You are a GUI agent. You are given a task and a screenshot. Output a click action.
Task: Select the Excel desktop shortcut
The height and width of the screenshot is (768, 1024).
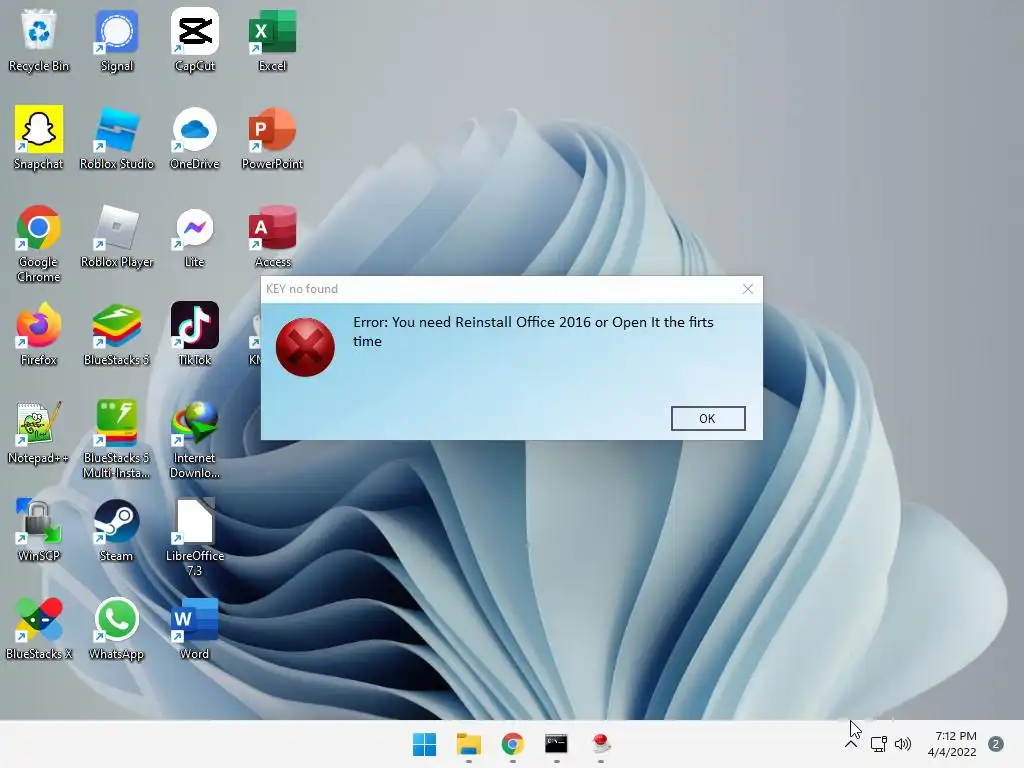[x=272, y=40]
